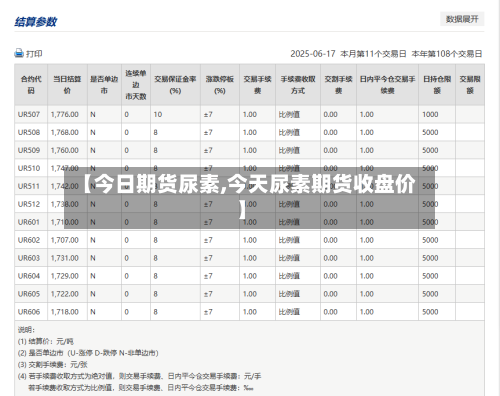Select note line (4) 若手续费收取方式为绝对值
The height and width of the screenshot is (396, 500).
(139, 376)
